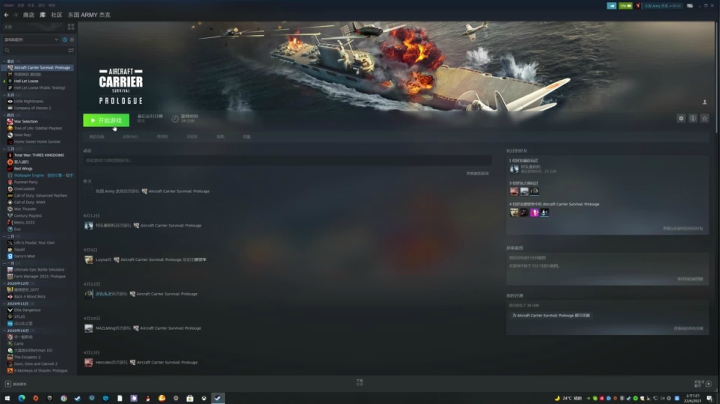Select Metro 2033 in library list
Viewport: 720px width, 404px height.
point(24,222)
